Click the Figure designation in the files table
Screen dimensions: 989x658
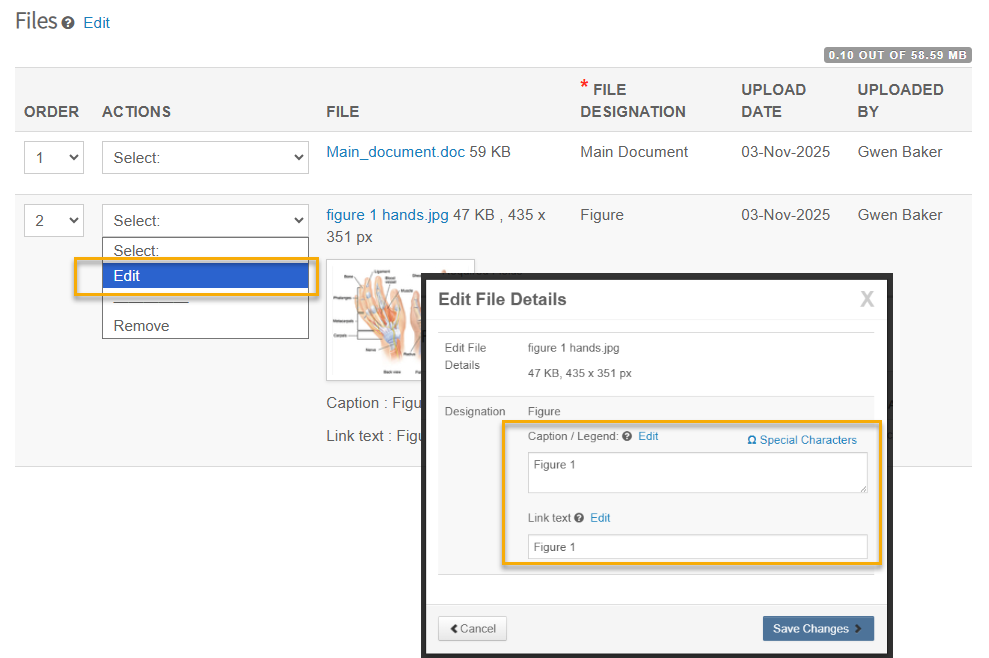602,215
